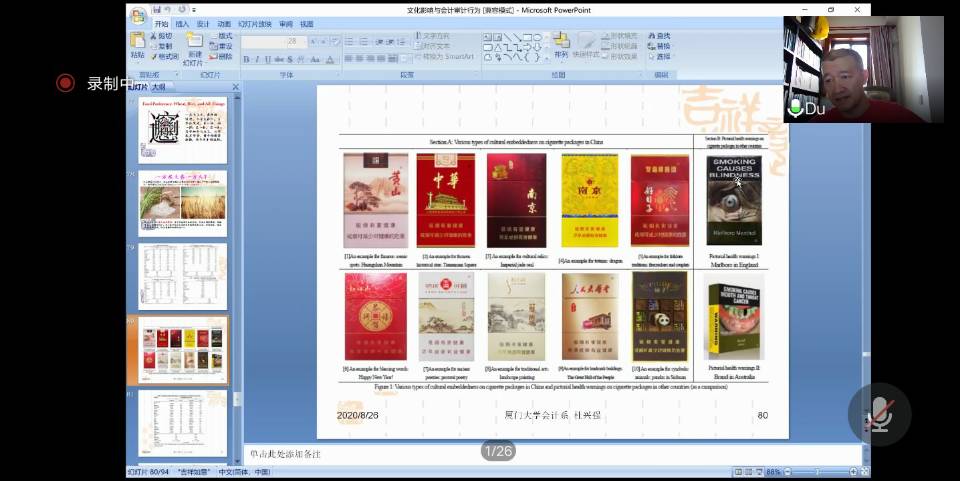
Task: Click the Find (查找) icon
Action: click(x=658, y=36)
